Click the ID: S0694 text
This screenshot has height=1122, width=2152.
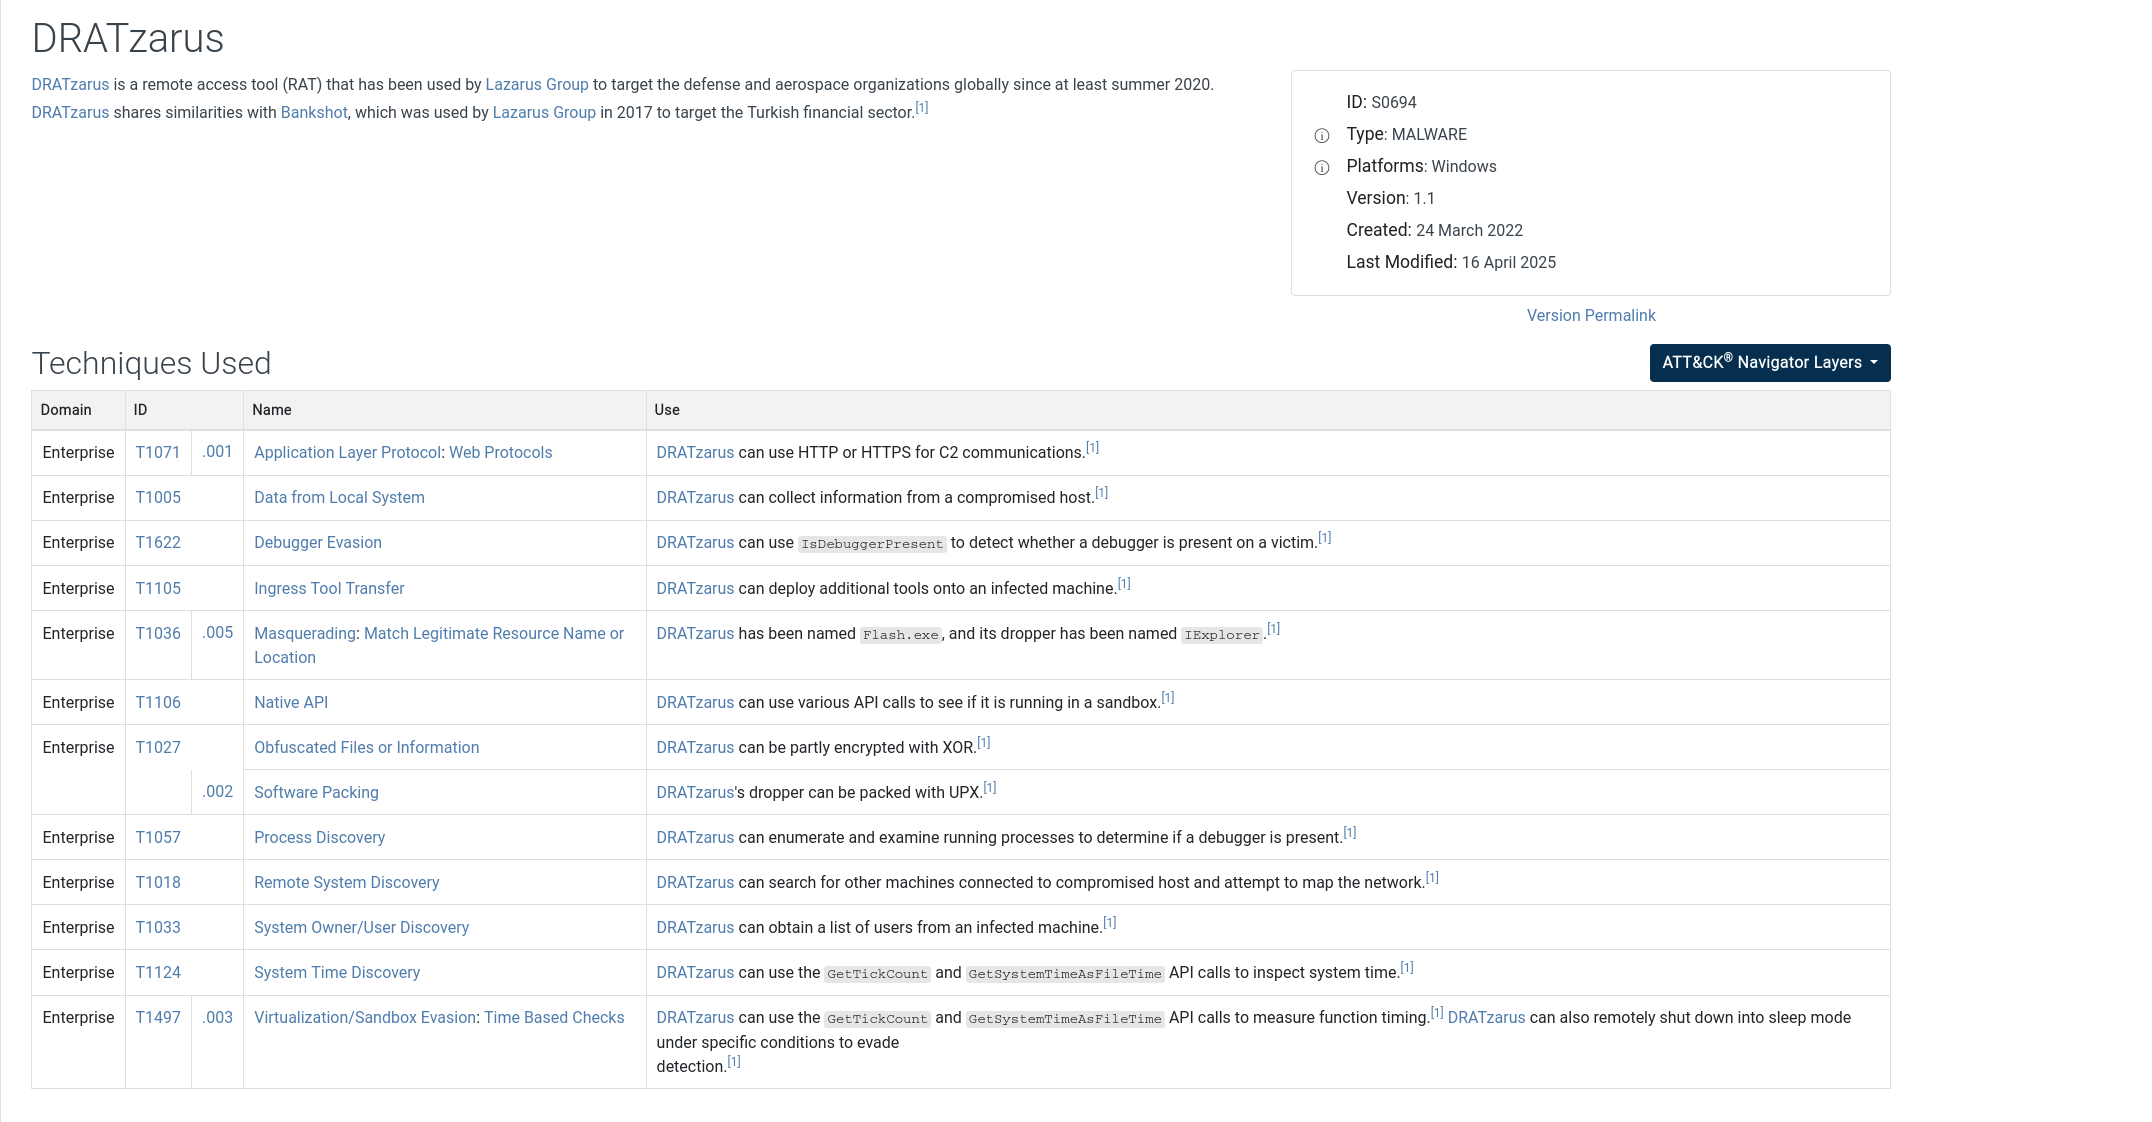click(1381, 102)
